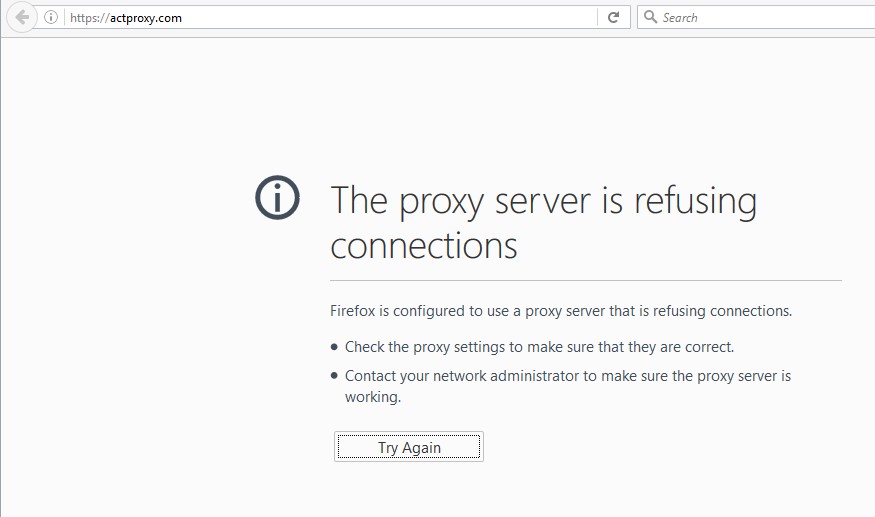Viewport: 875px width, 517px height.
Task: Click the bullet dot before "Contact your network"
Action: pos(334,376)
